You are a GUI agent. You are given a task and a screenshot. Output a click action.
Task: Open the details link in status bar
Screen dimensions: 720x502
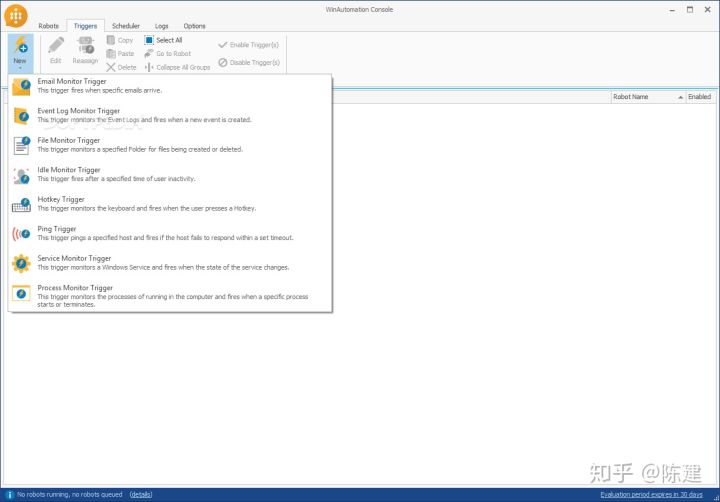coord(141,495)
